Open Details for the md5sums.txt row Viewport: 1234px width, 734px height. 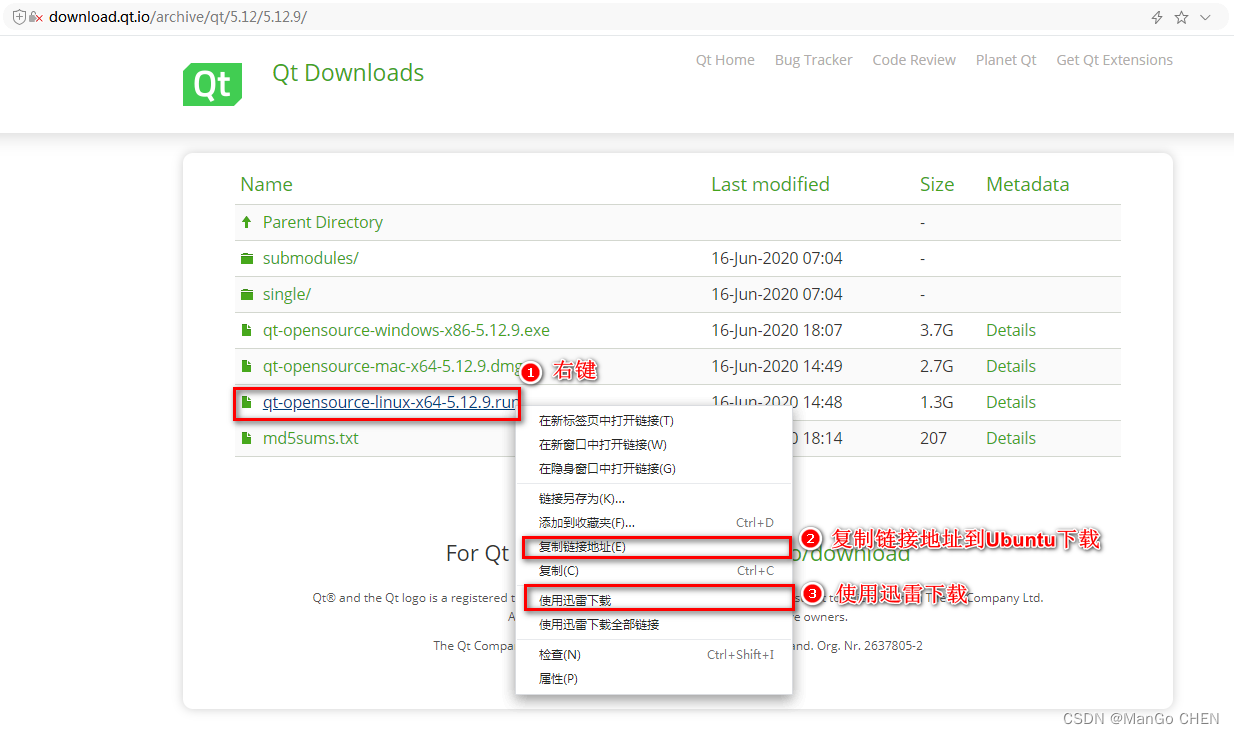(x=1010, y=438)
